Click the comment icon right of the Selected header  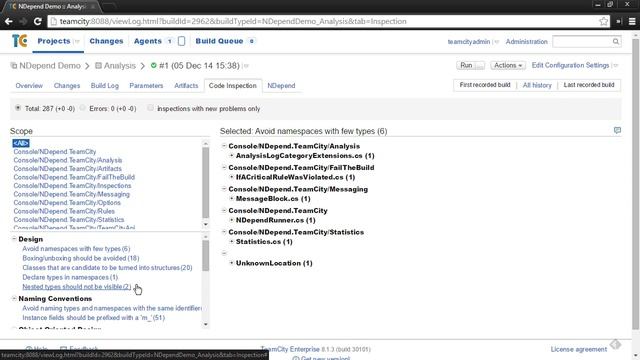[617, 130]
